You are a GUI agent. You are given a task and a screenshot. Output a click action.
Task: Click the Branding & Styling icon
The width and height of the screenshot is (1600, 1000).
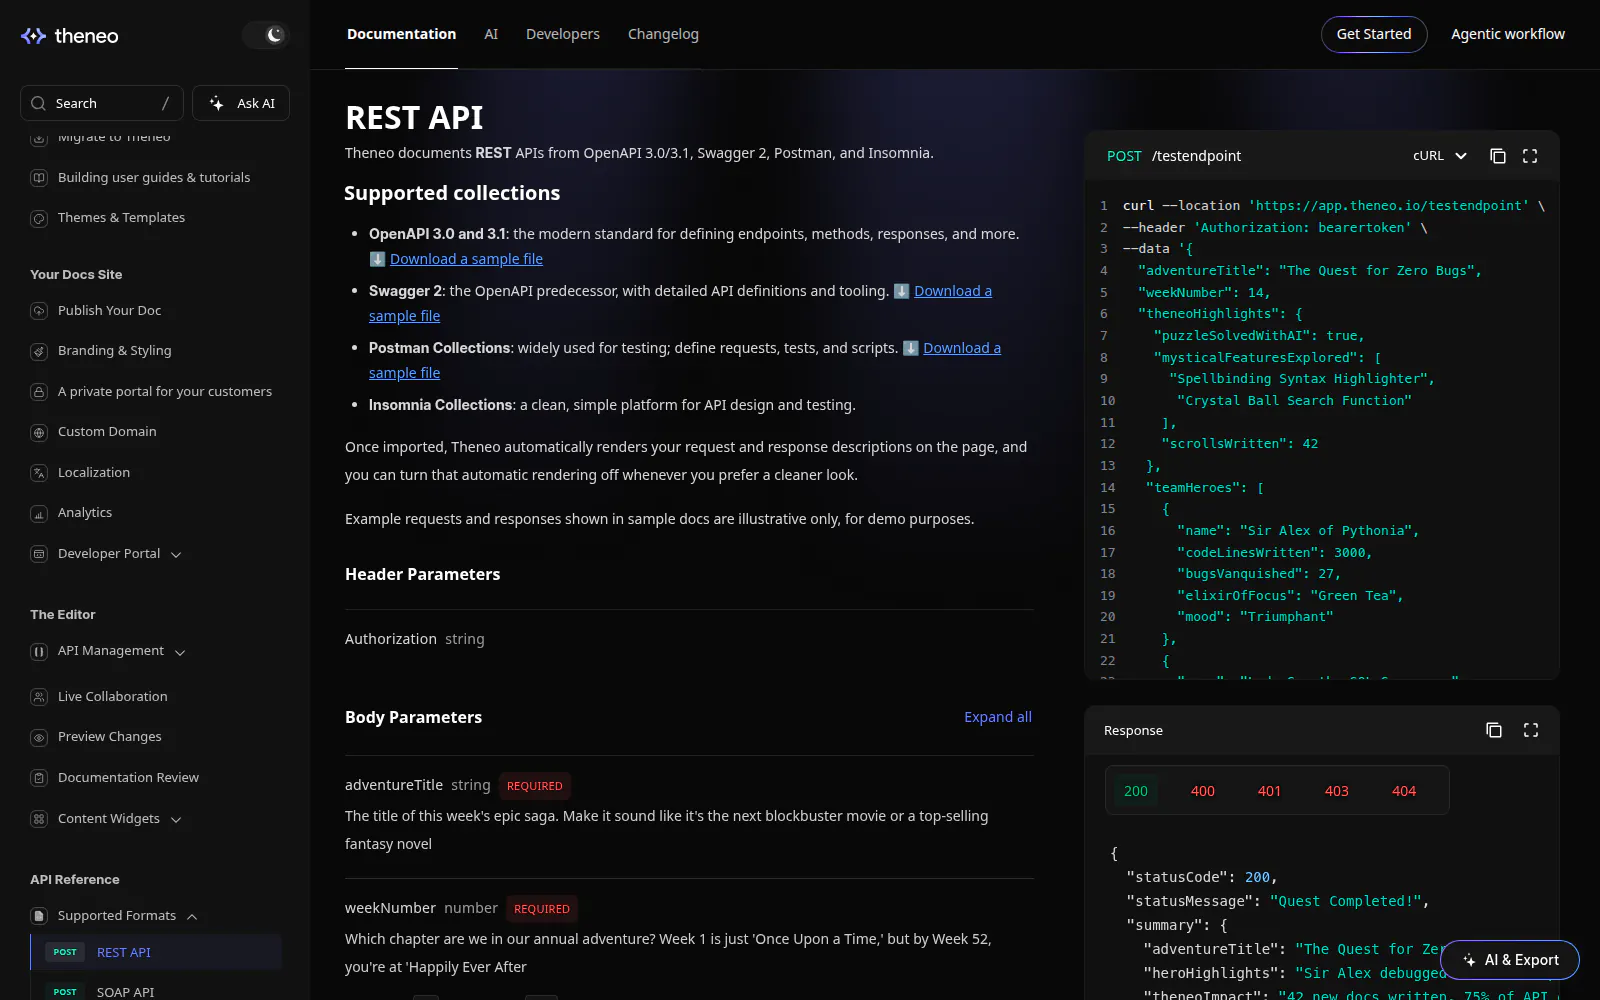(39, 351)
